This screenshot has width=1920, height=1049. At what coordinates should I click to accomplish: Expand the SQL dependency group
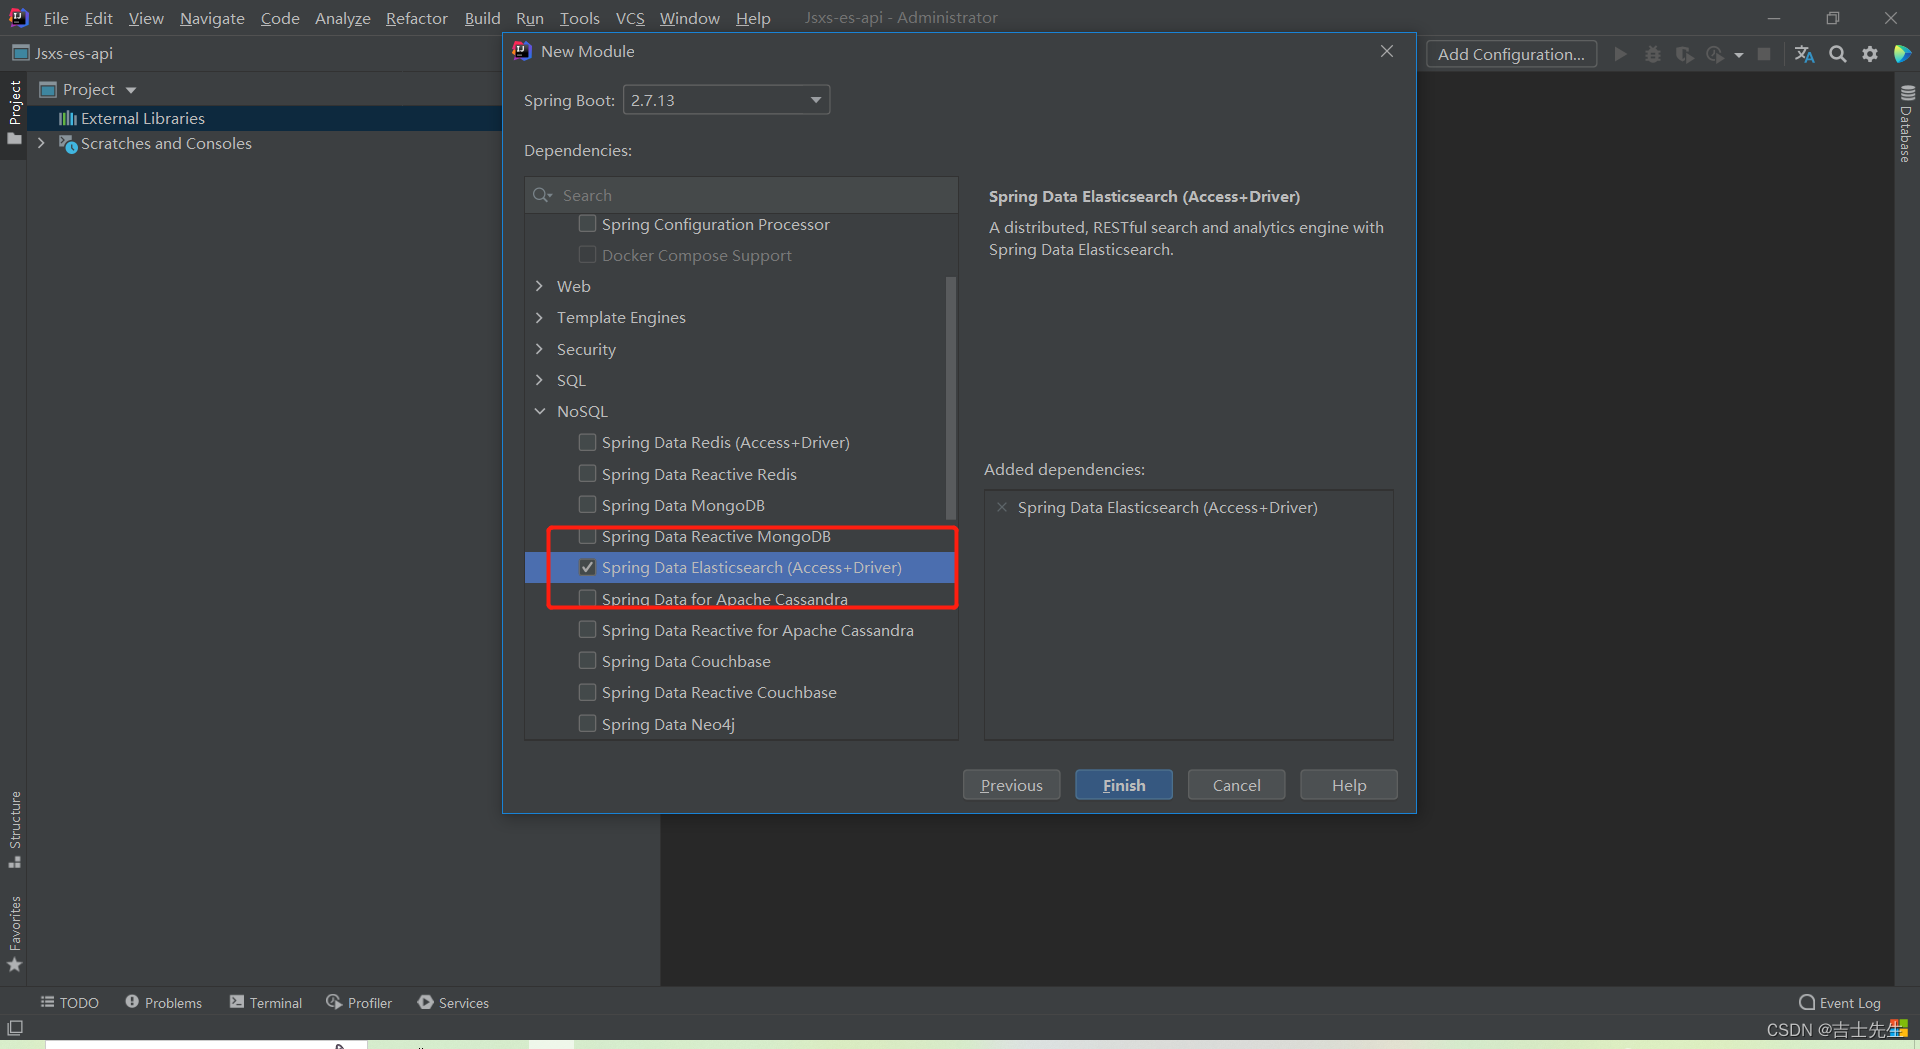(x=540, y=380)
